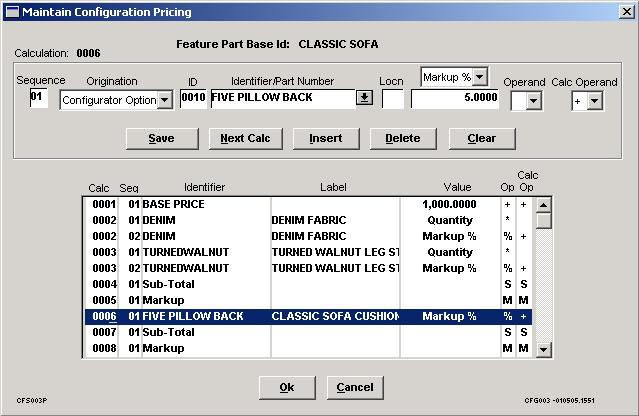Click the list scrollbar up arrow
Screen dimensions: 639x416
point(543,205)
